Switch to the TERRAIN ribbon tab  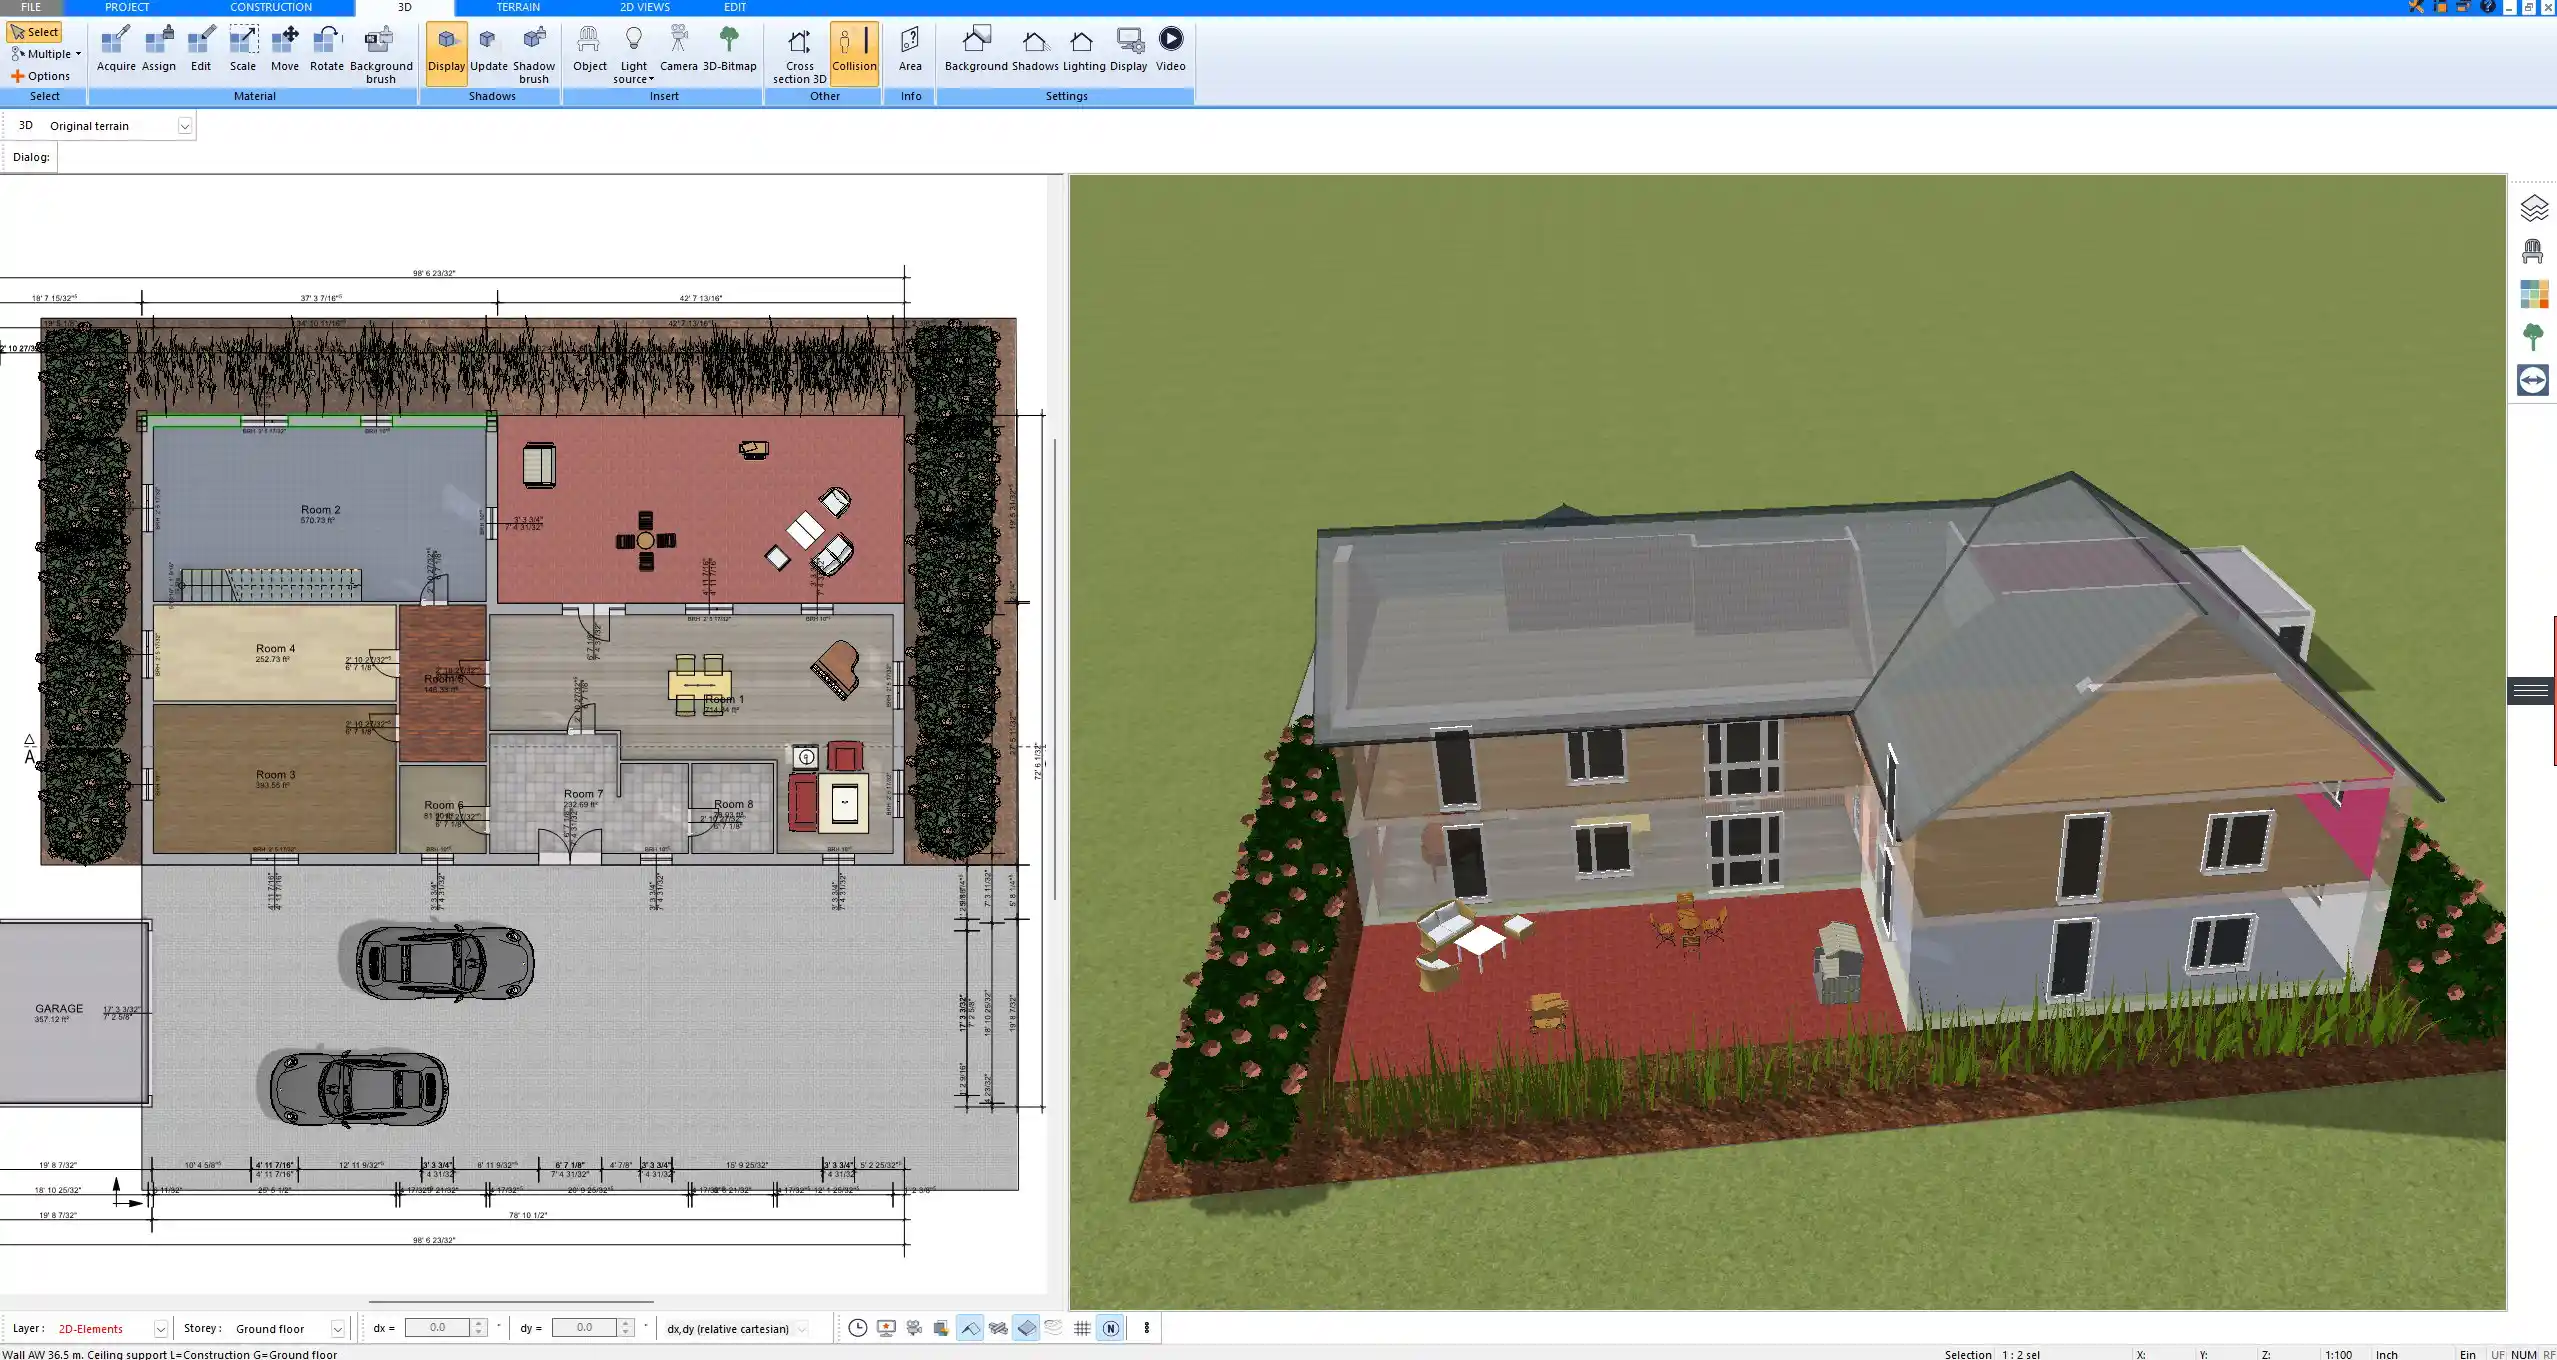pos(517,7)
